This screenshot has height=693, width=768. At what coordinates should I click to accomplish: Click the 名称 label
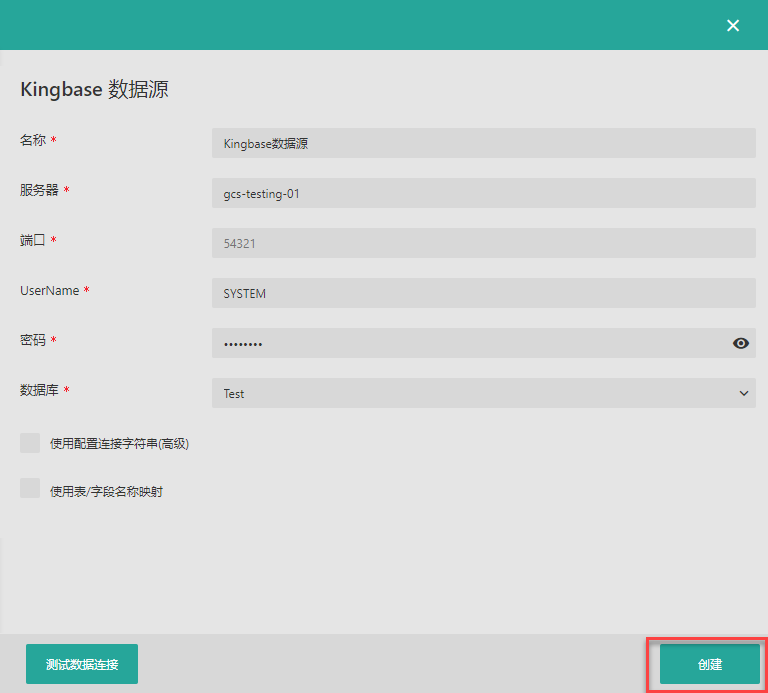click(x=33, y=140)
